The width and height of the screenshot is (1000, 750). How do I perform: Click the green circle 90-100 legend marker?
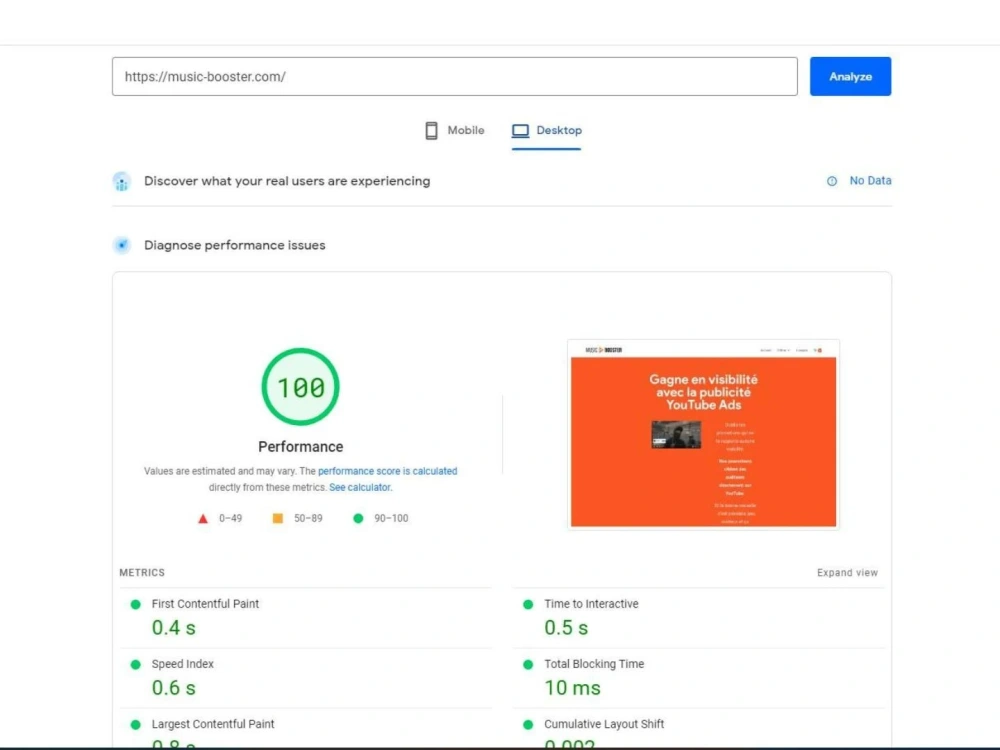(x=357, y=518)
